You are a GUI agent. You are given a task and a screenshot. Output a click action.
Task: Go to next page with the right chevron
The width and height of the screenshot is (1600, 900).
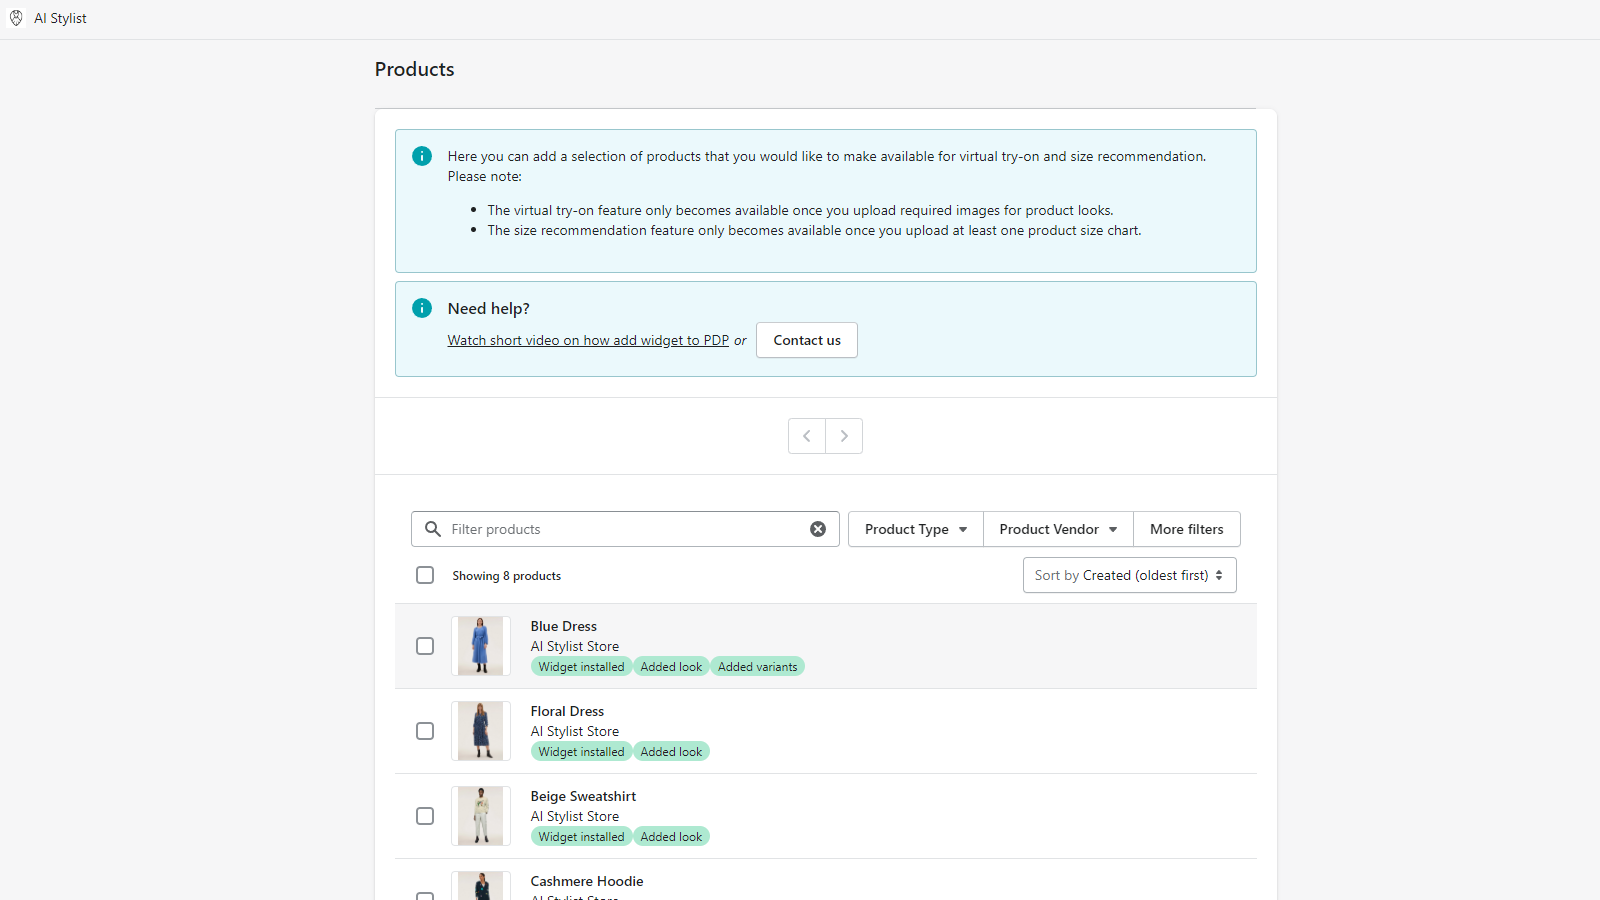click(844, 436)
